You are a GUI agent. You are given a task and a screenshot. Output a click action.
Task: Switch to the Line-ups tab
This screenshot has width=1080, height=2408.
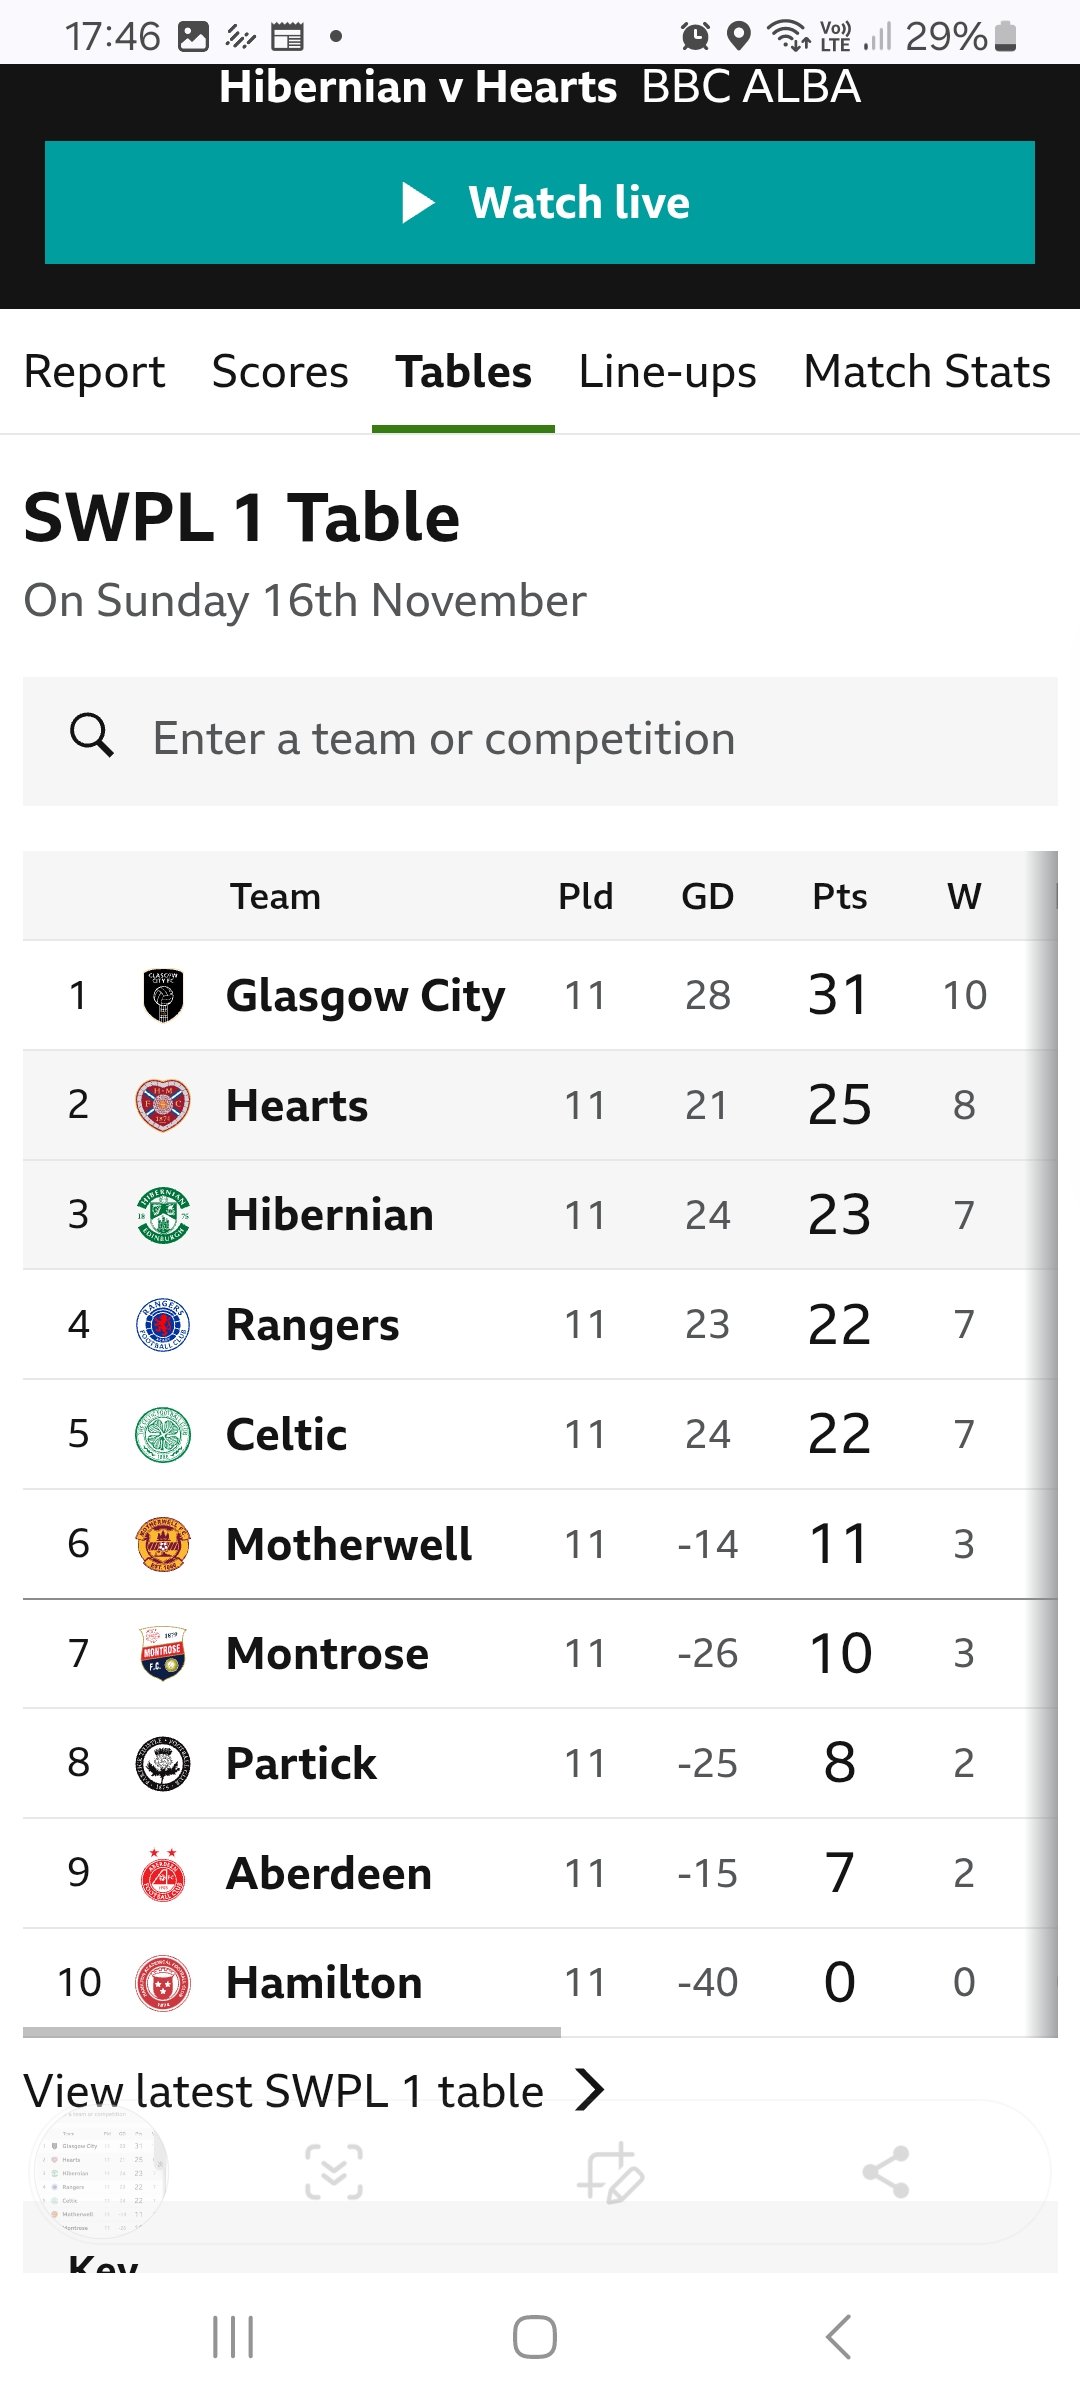[667, 371]
